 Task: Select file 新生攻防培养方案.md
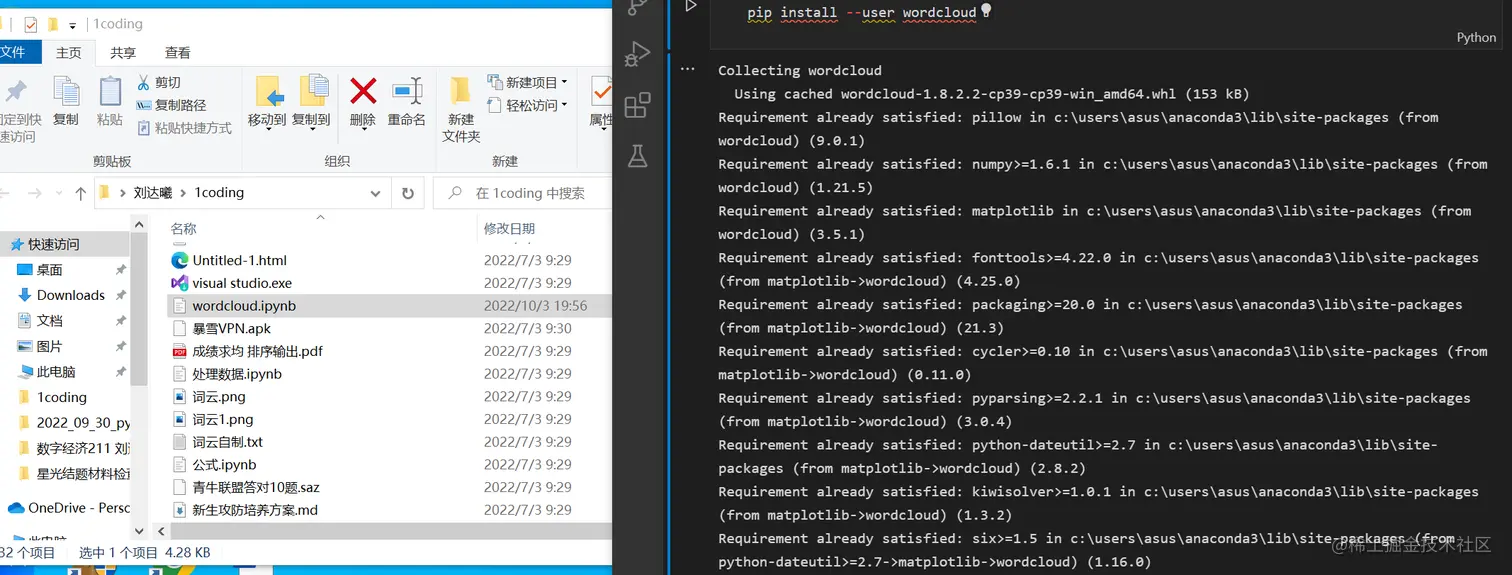click(x=255, y=510)
